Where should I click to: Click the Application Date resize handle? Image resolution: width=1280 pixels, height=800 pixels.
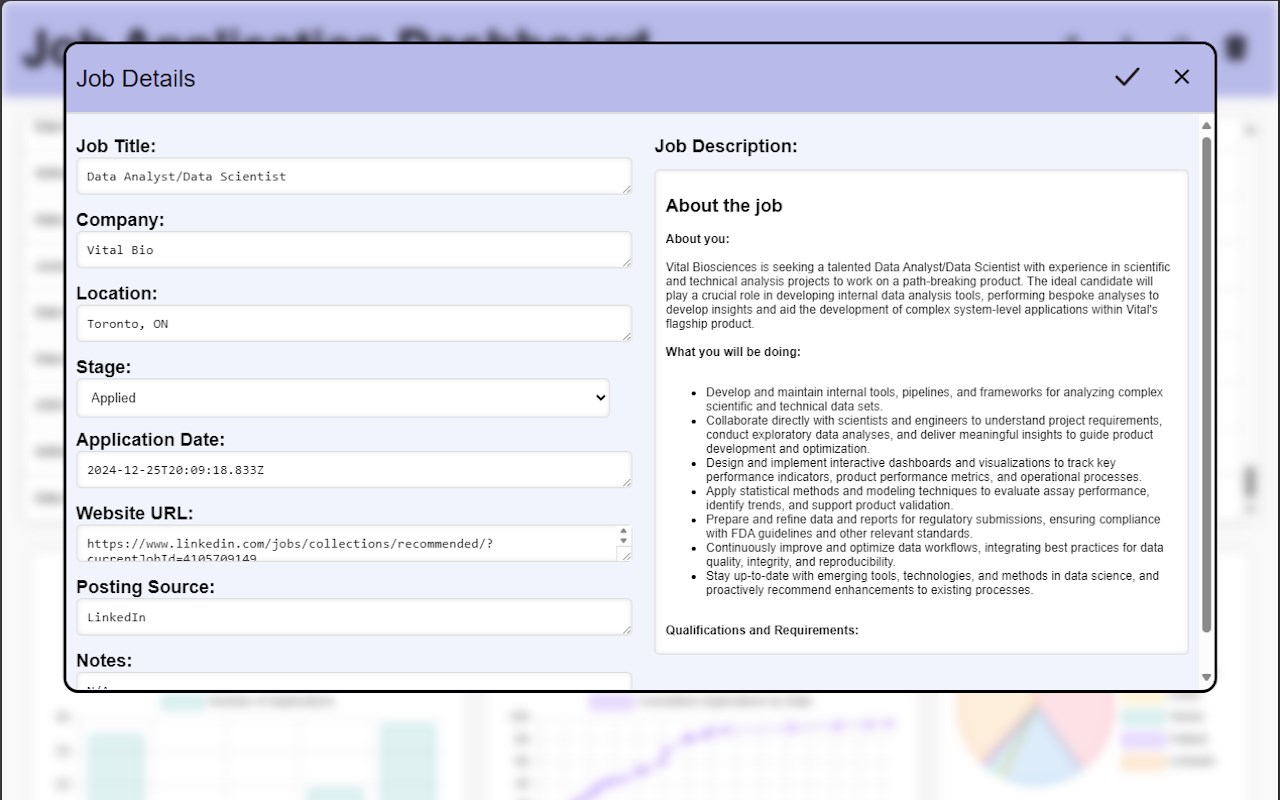pos(626,482)
